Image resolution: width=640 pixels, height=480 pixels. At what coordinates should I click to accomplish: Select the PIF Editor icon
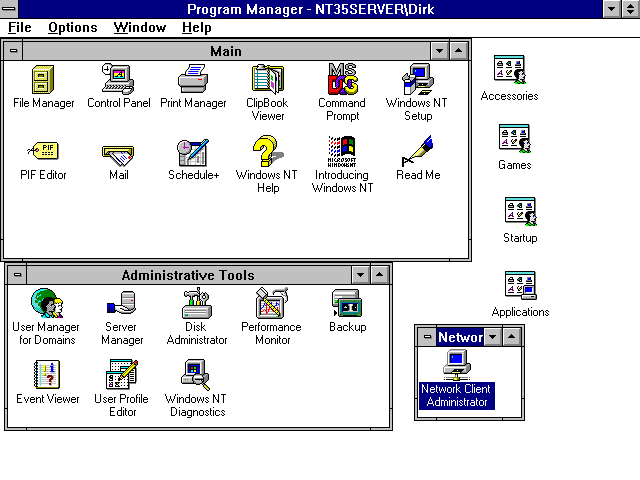click(x=43, y=151)
